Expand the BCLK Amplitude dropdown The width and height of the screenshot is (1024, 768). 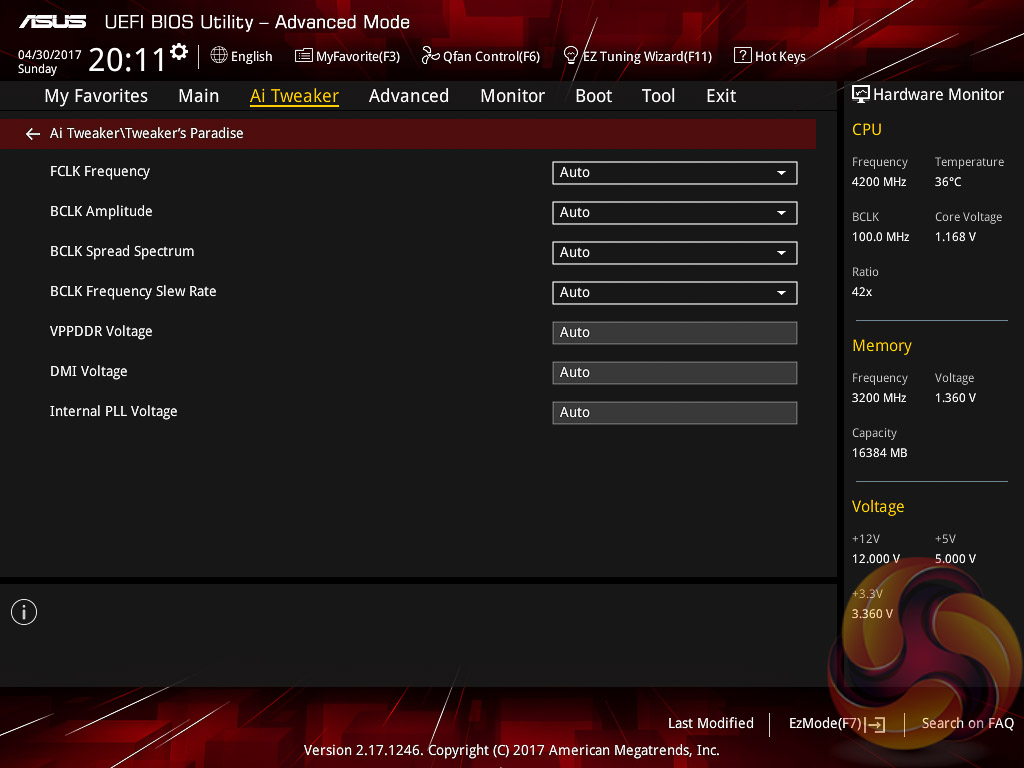click(x=674, y=212)
